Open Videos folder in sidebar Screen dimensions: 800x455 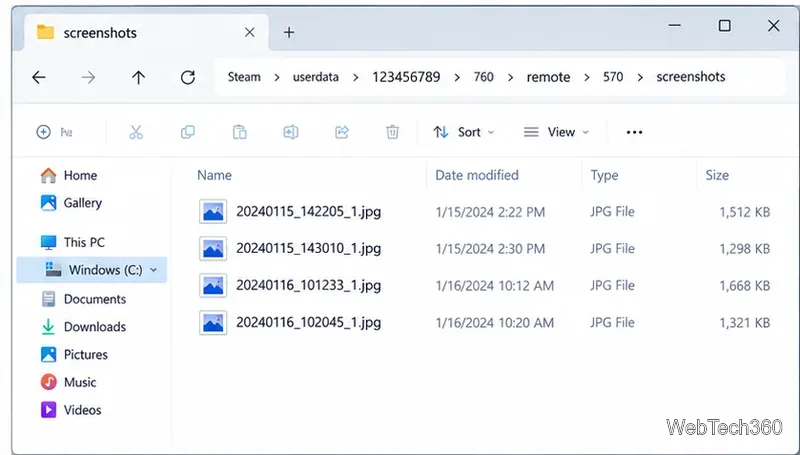pyautogui.click(x=71, y=410)
